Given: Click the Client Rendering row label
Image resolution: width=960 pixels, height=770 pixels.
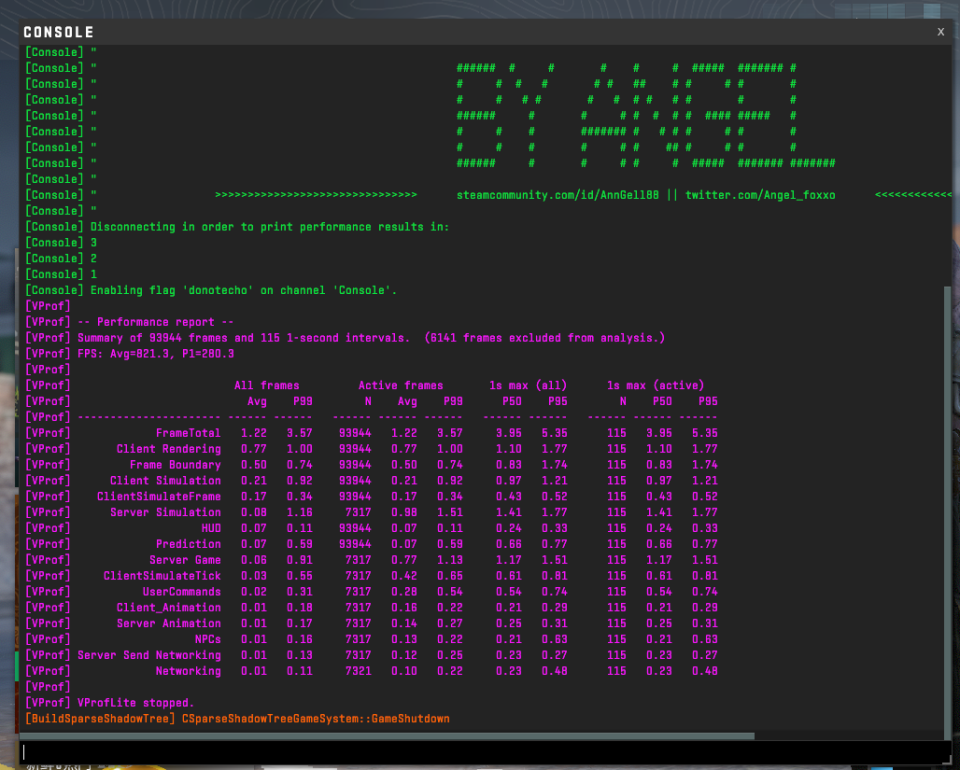Looking at the screenshot, I should click(168, 449).
